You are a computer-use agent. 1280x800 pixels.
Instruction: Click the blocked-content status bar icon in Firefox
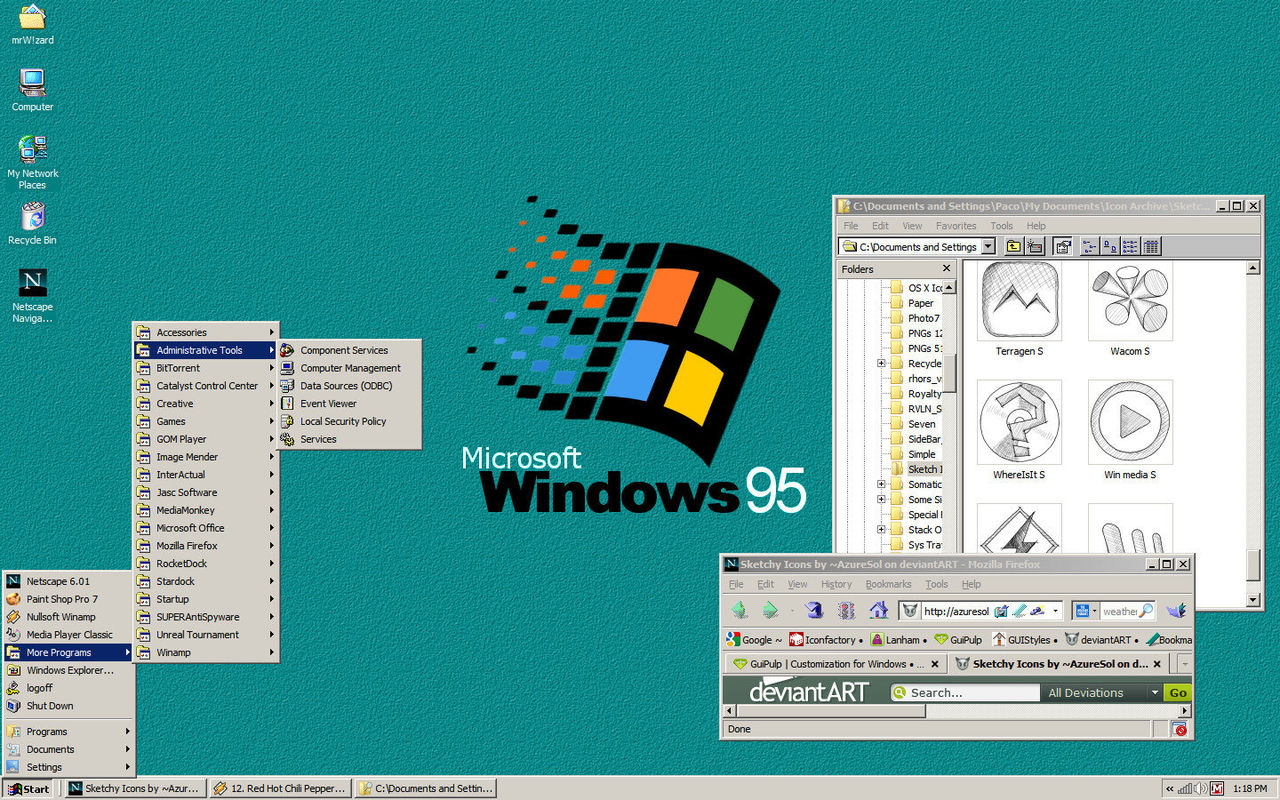click(1179, 729)
